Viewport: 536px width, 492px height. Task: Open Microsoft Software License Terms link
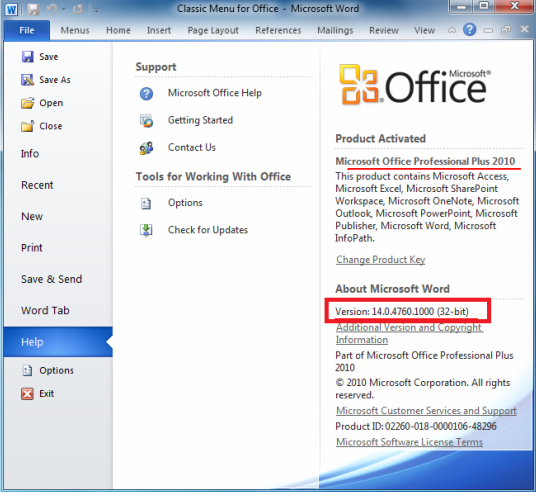point(409,442)
